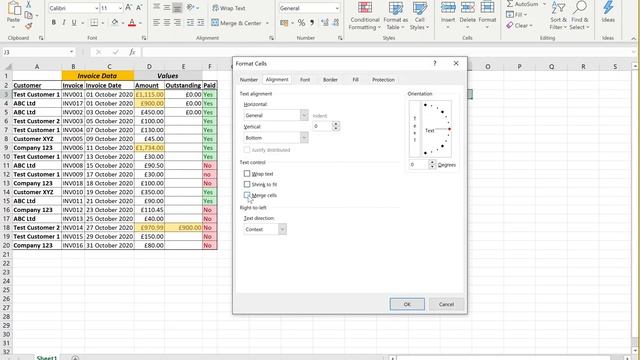Click the Fill Color bucket icon
This screenshot has width=640, height=360.
tap(115, 23)
